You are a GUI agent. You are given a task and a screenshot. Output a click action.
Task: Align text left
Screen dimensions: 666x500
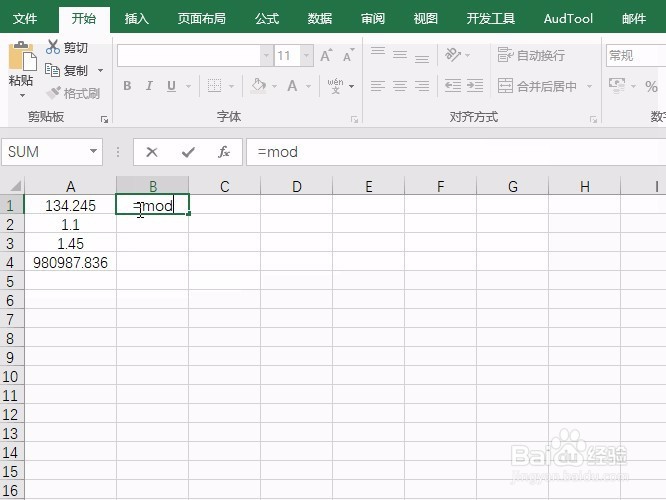pyautogui.click(x=378, y=86)
